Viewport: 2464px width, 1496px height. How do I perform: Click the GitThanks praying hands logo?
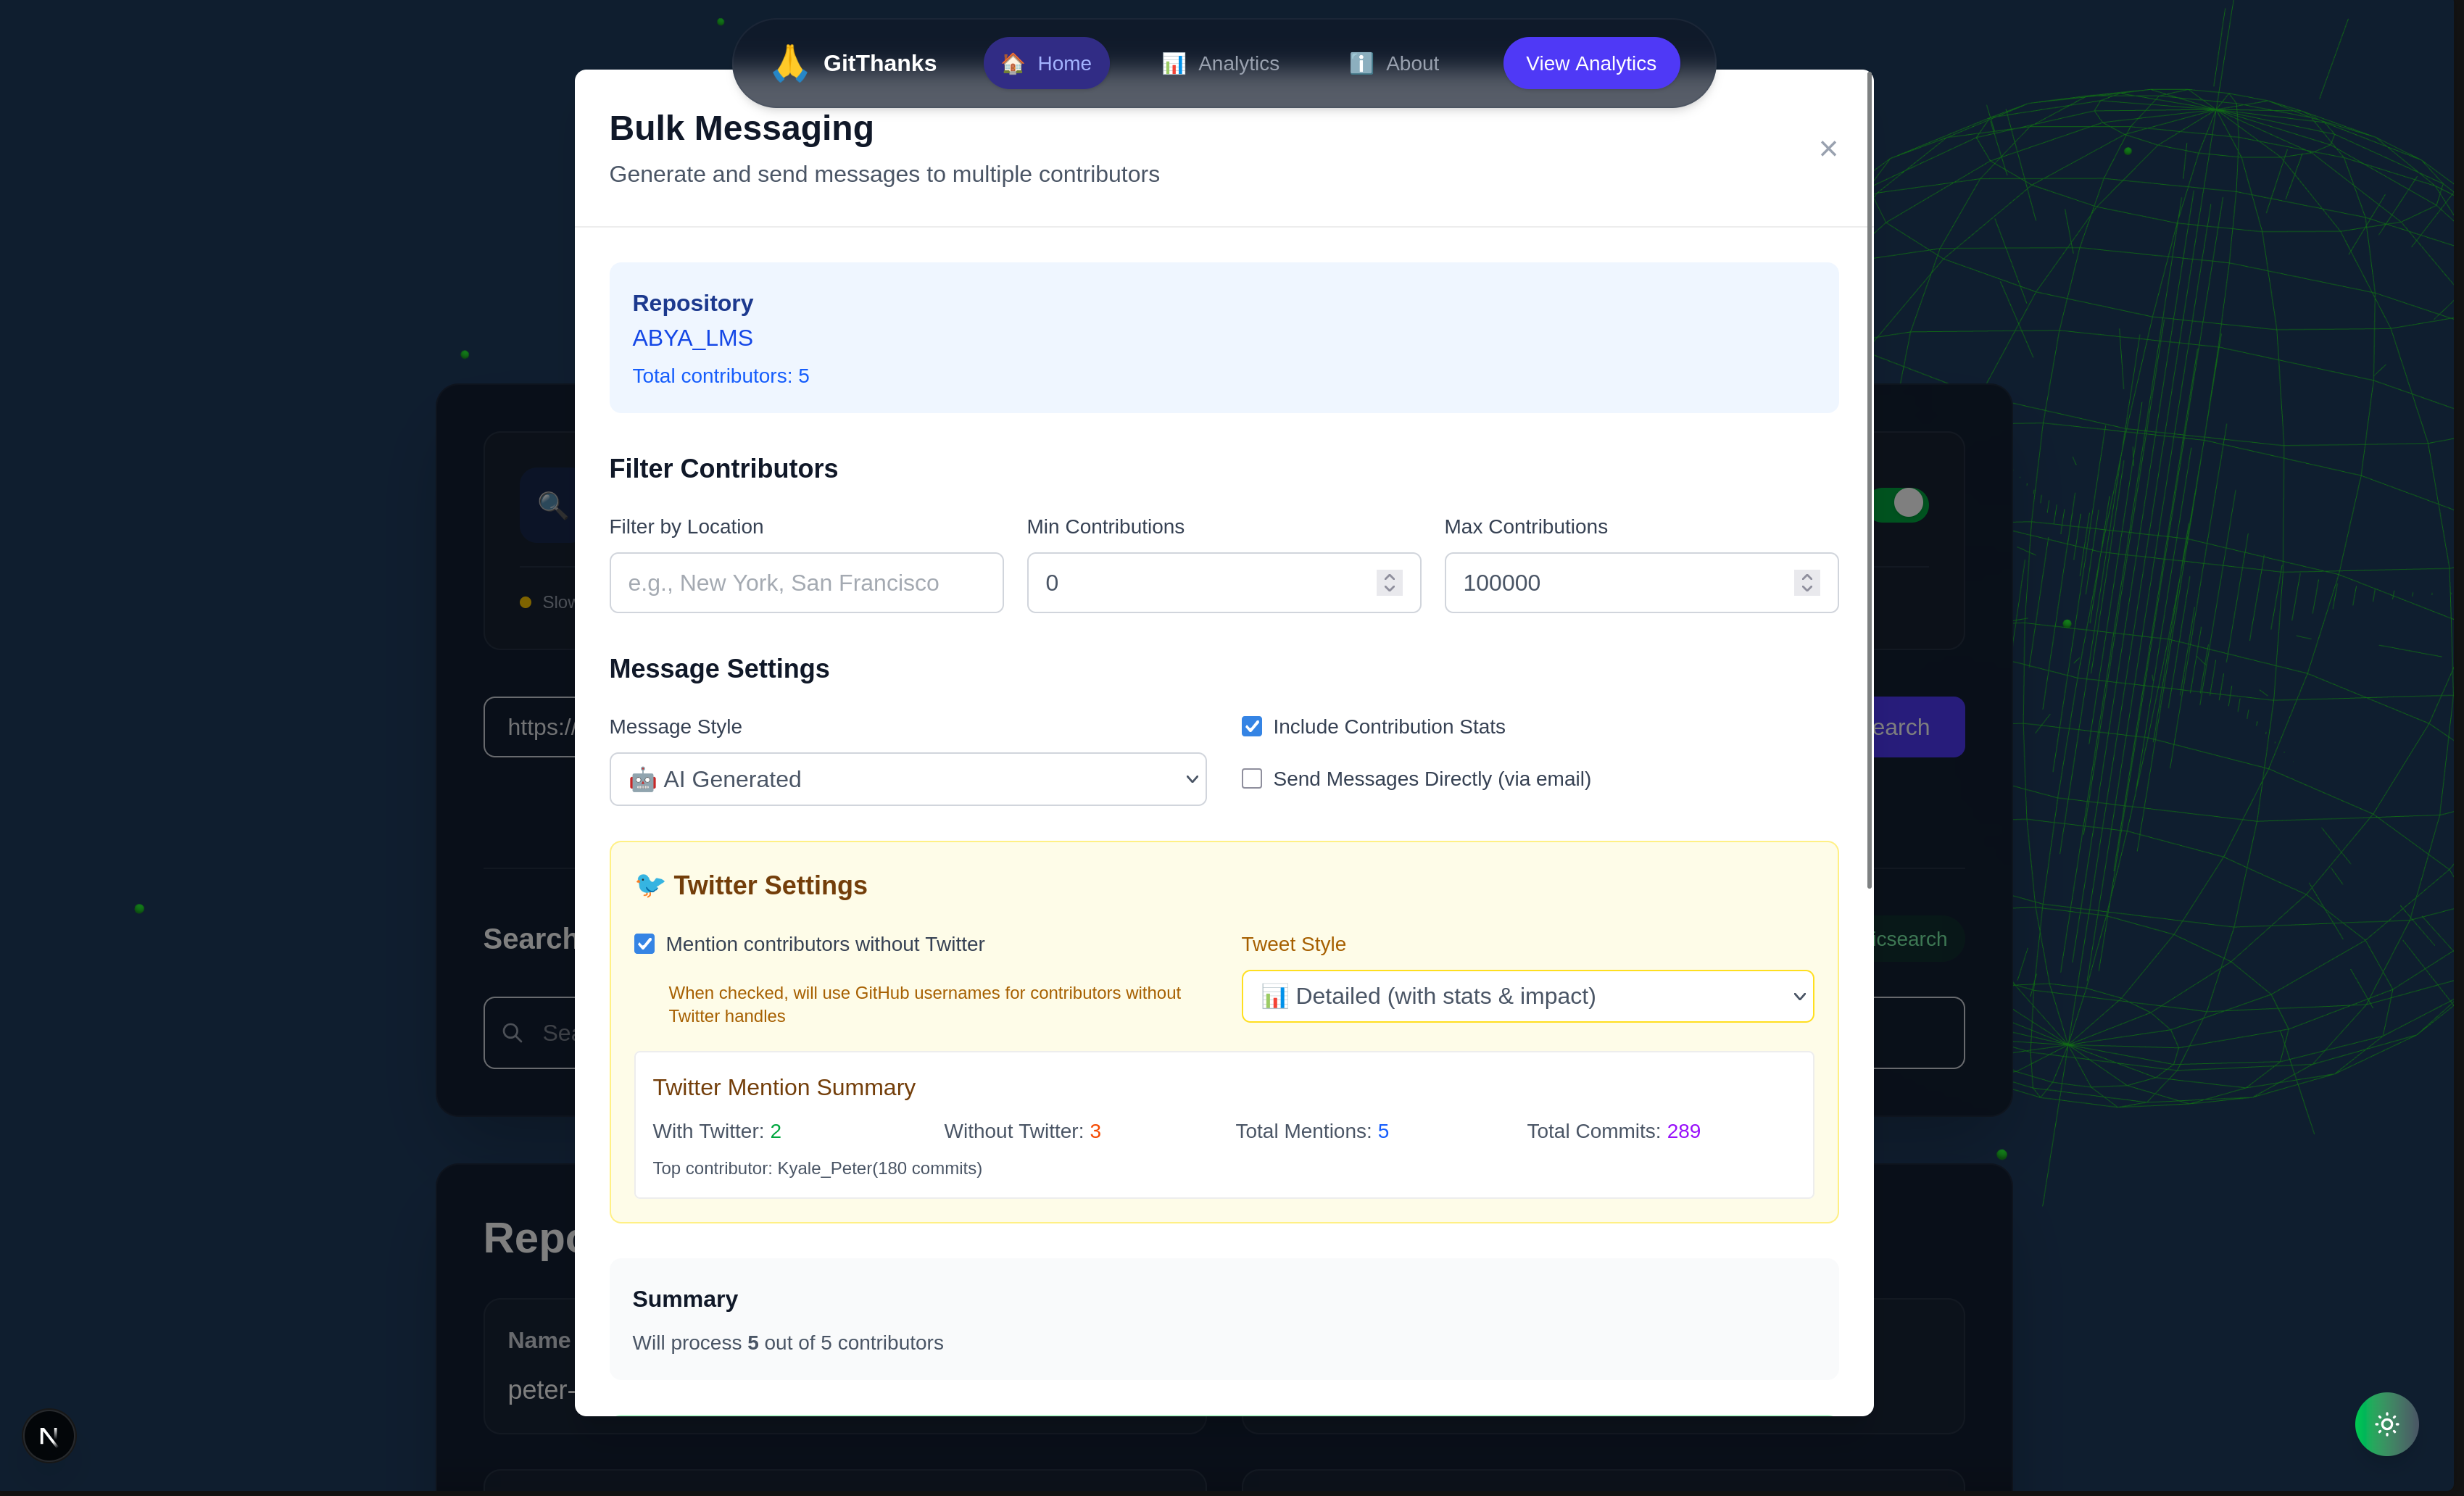[x=789, y=63]
